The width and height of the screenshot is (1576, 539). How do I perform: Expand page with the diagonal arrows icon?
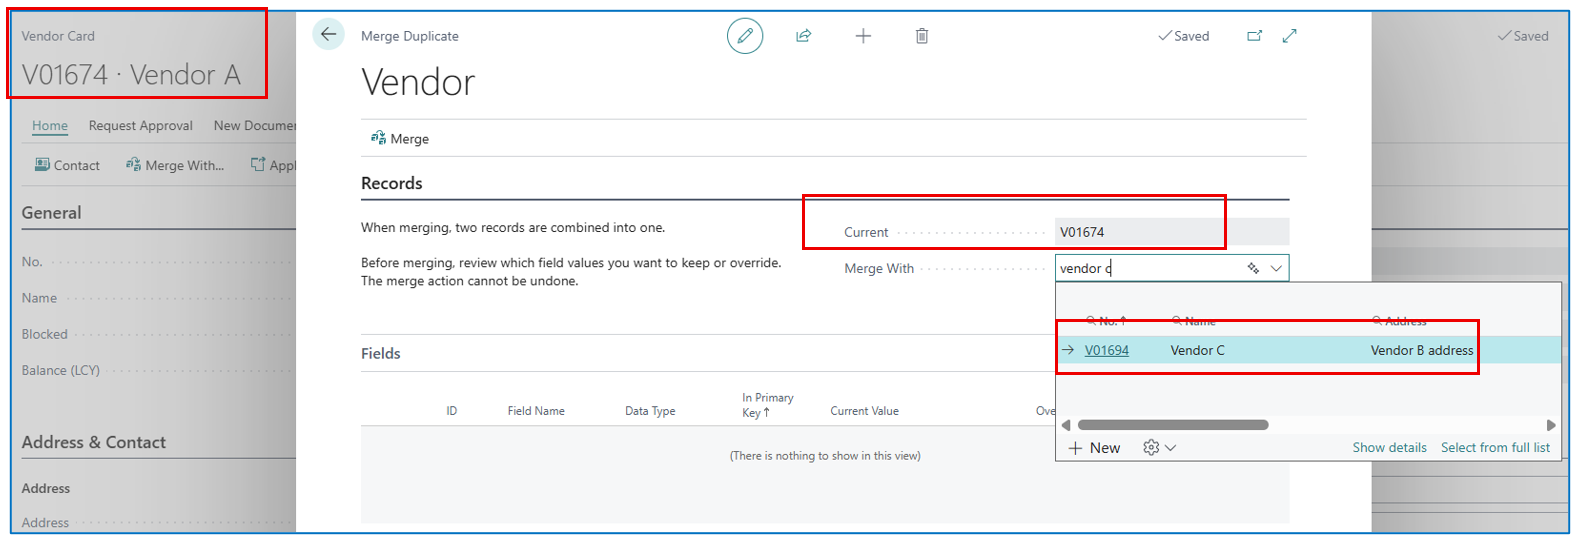(x=1290, y=36)
